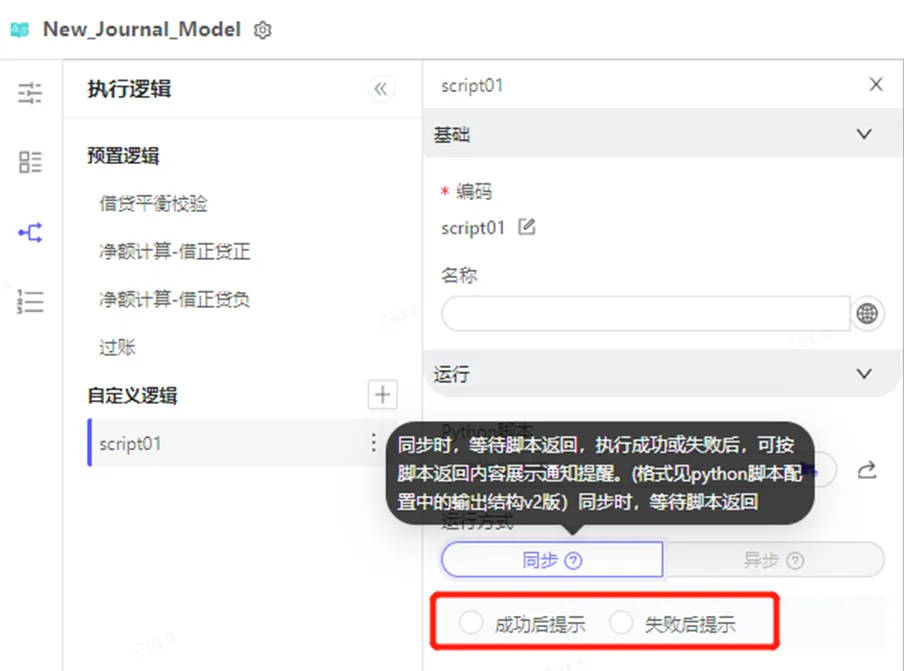Open the list layout icon in sidebar
The height and width of the screenshot is (671, 904).
coord(30,163)
